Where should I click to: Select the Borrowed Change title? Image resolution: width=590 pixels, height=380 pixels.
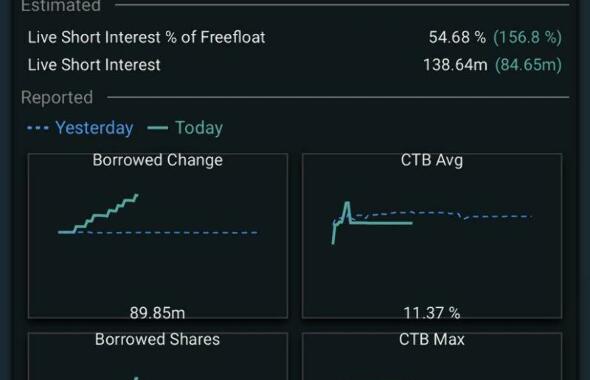tap(158, 160)
